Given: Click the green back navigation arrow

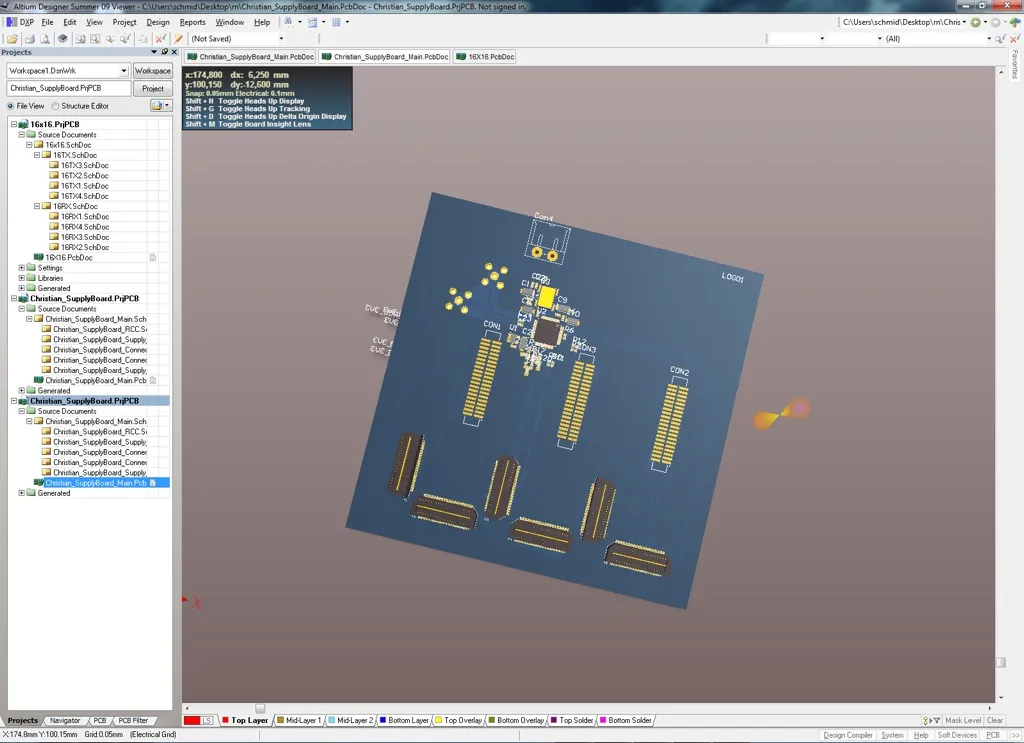Looking at the screenshot, I should tap(975, 22).
